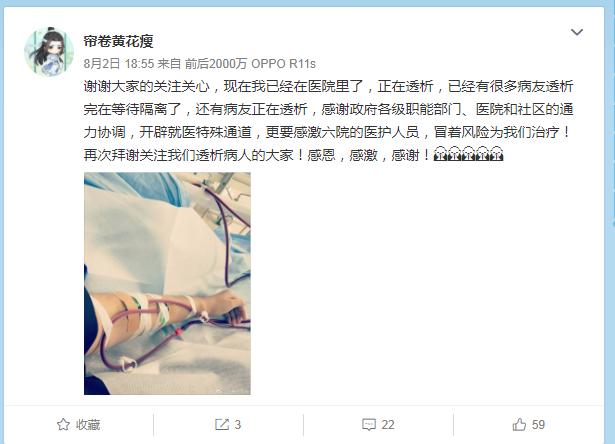Click the 8月2日 18:55 timestamp link
Screen dimensions: 615x444
(x=119, y=64)
